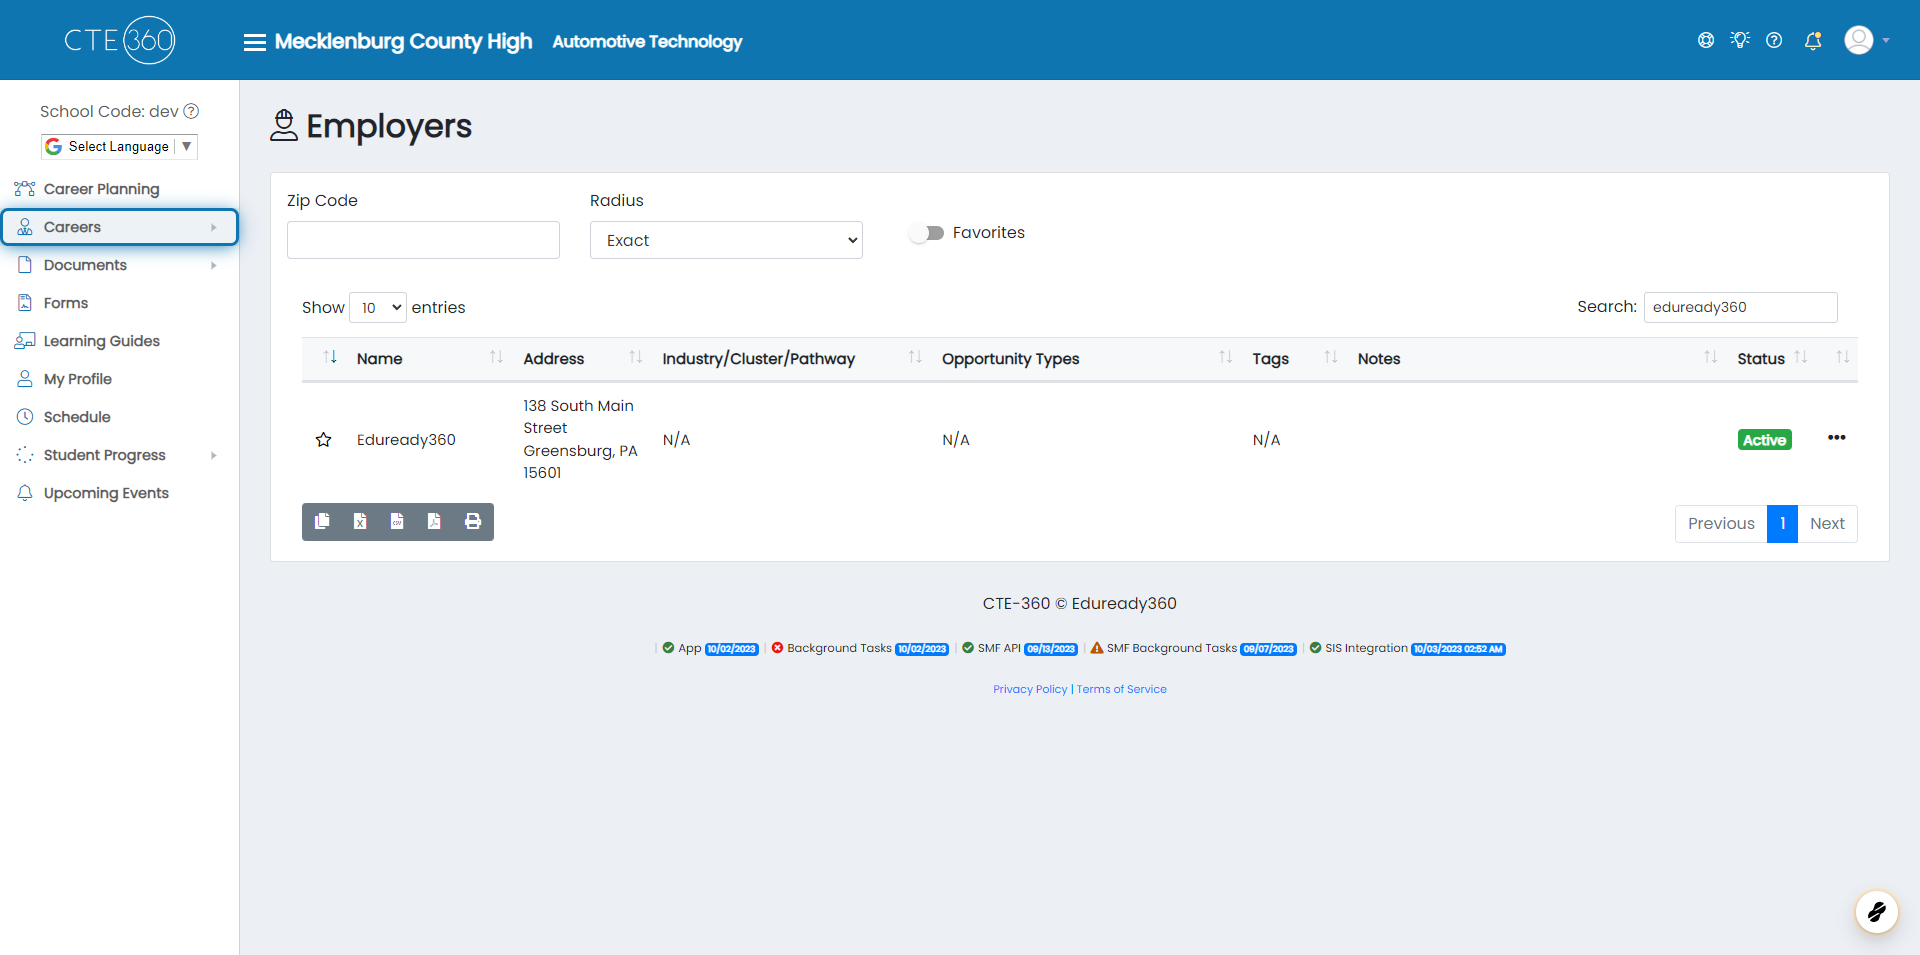The height and width of the screenshot is (955, 1920).
Task: Open the Privacy Policy link
Action: click(1030, 689)
